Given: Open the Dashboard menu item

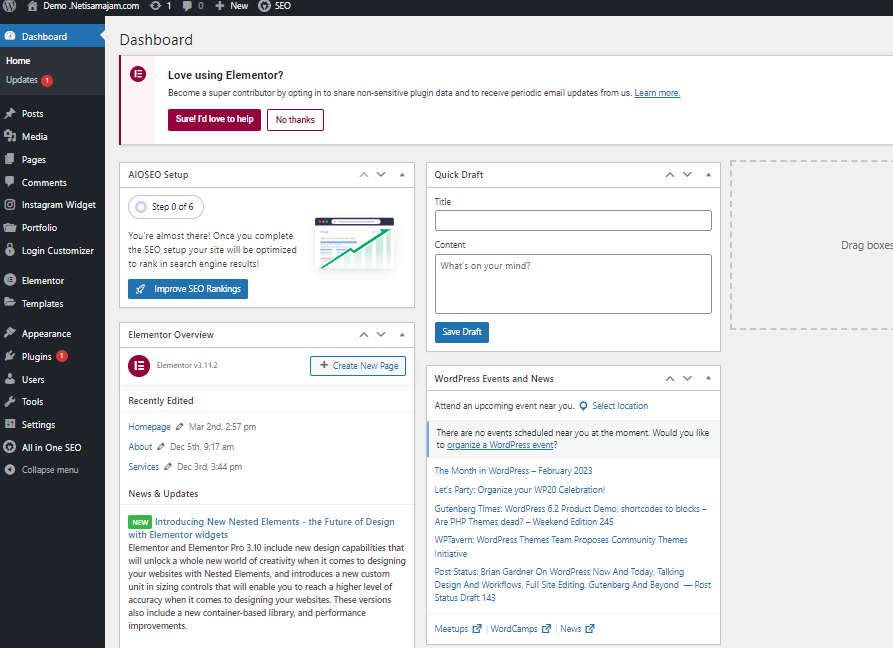Looking at the screenshot, I should [52, 36].
